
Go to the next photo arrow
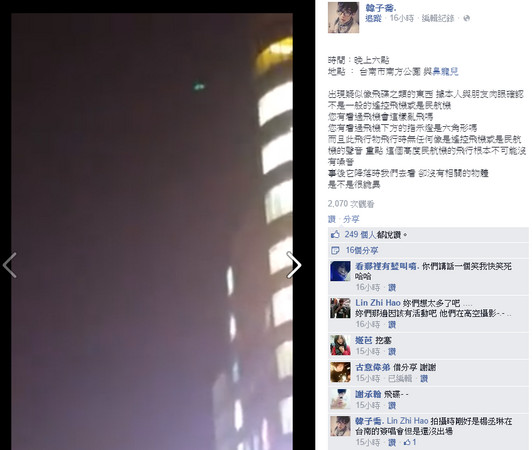(x=293, y=265)
